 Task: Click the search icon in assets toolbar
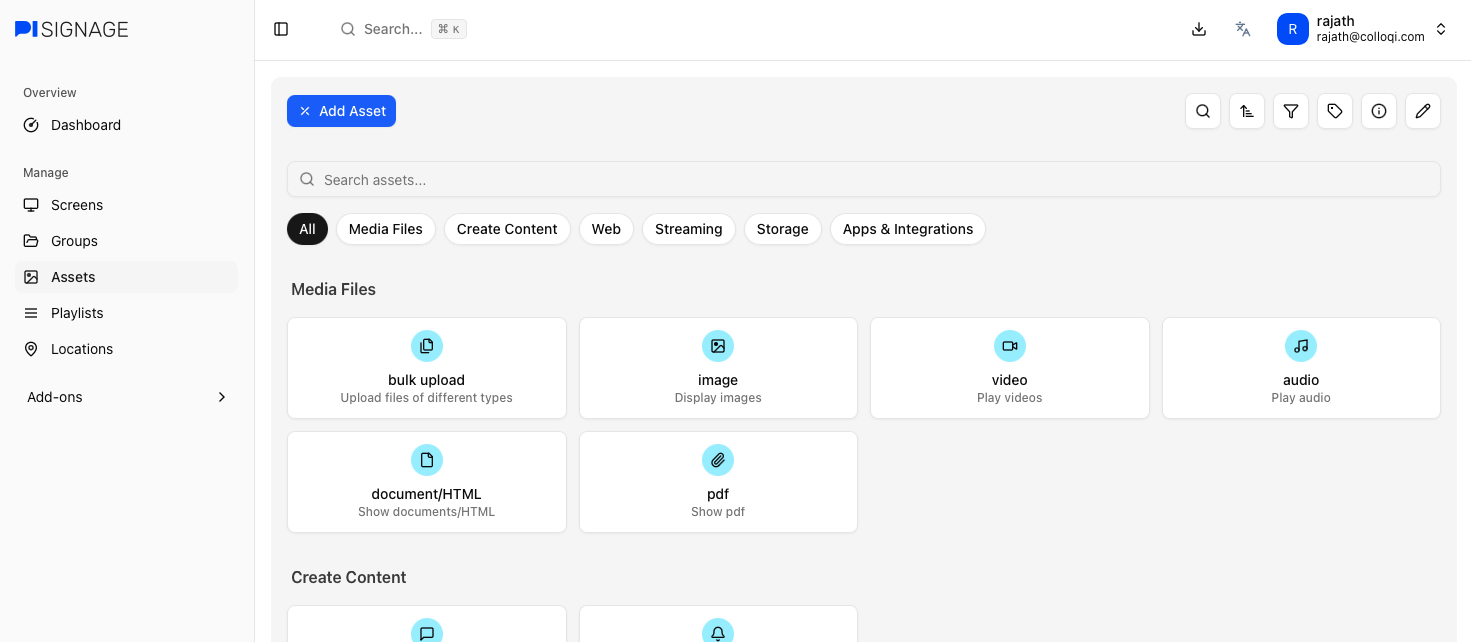pyautogui.click(x=1203, y=111)
